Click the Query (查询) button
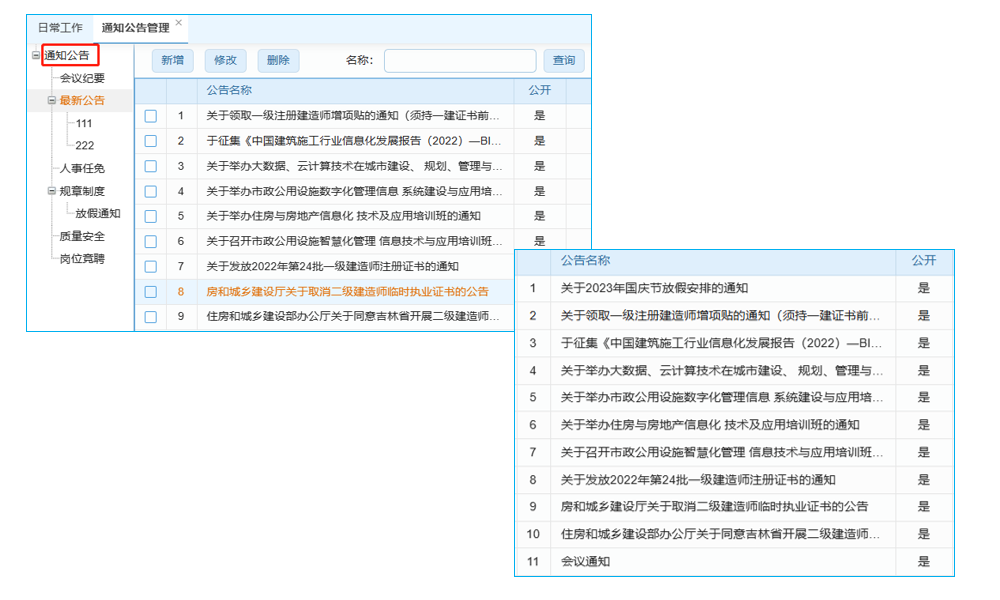Screen dimensions: 1000x600 point(564,60)
